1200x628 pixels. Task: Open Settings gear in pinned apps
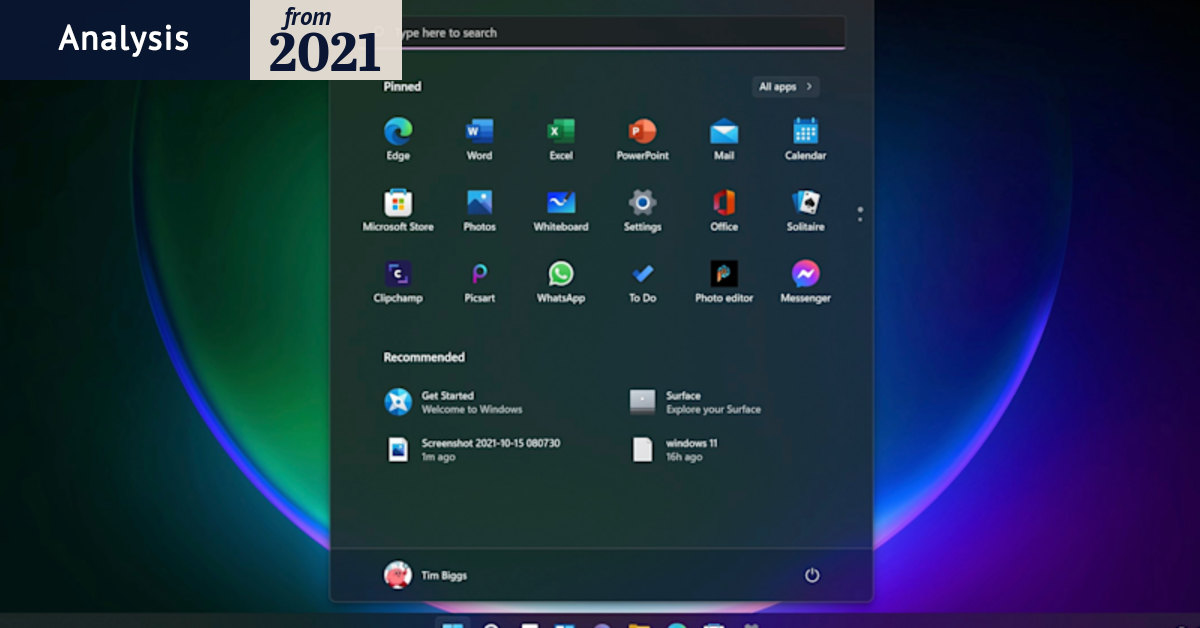tap(642, 210)
